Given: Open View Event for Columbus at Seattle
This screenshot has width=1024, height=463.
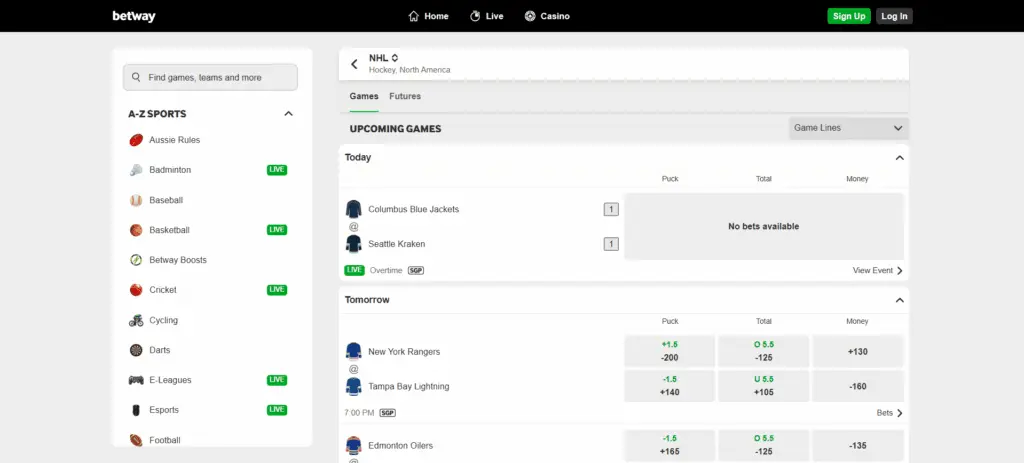Looking at the screenshot, I should (878, 270).
